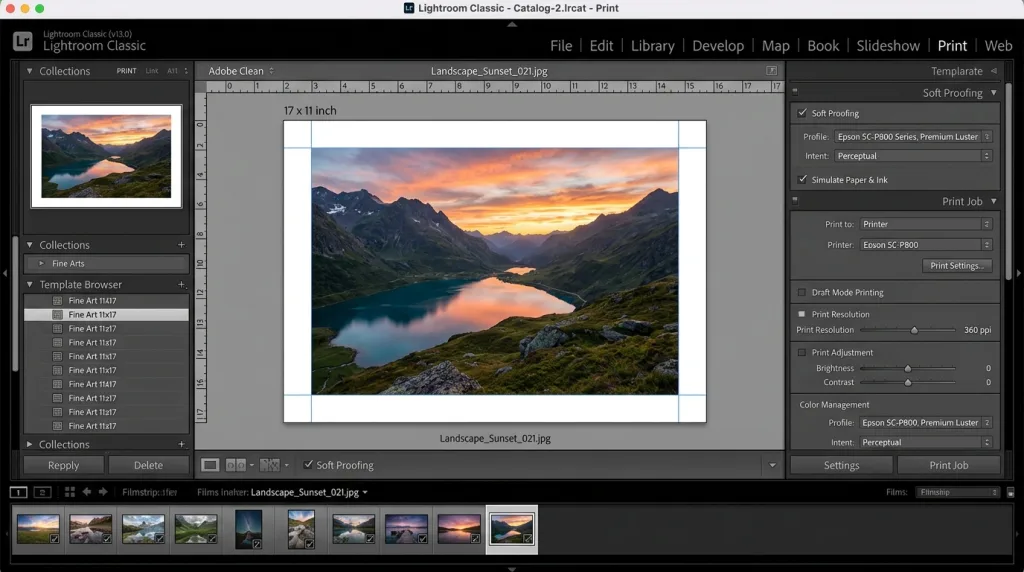Open the Adobe Clean dropdown
This screenshot has height=572, width=1024.
241,71
